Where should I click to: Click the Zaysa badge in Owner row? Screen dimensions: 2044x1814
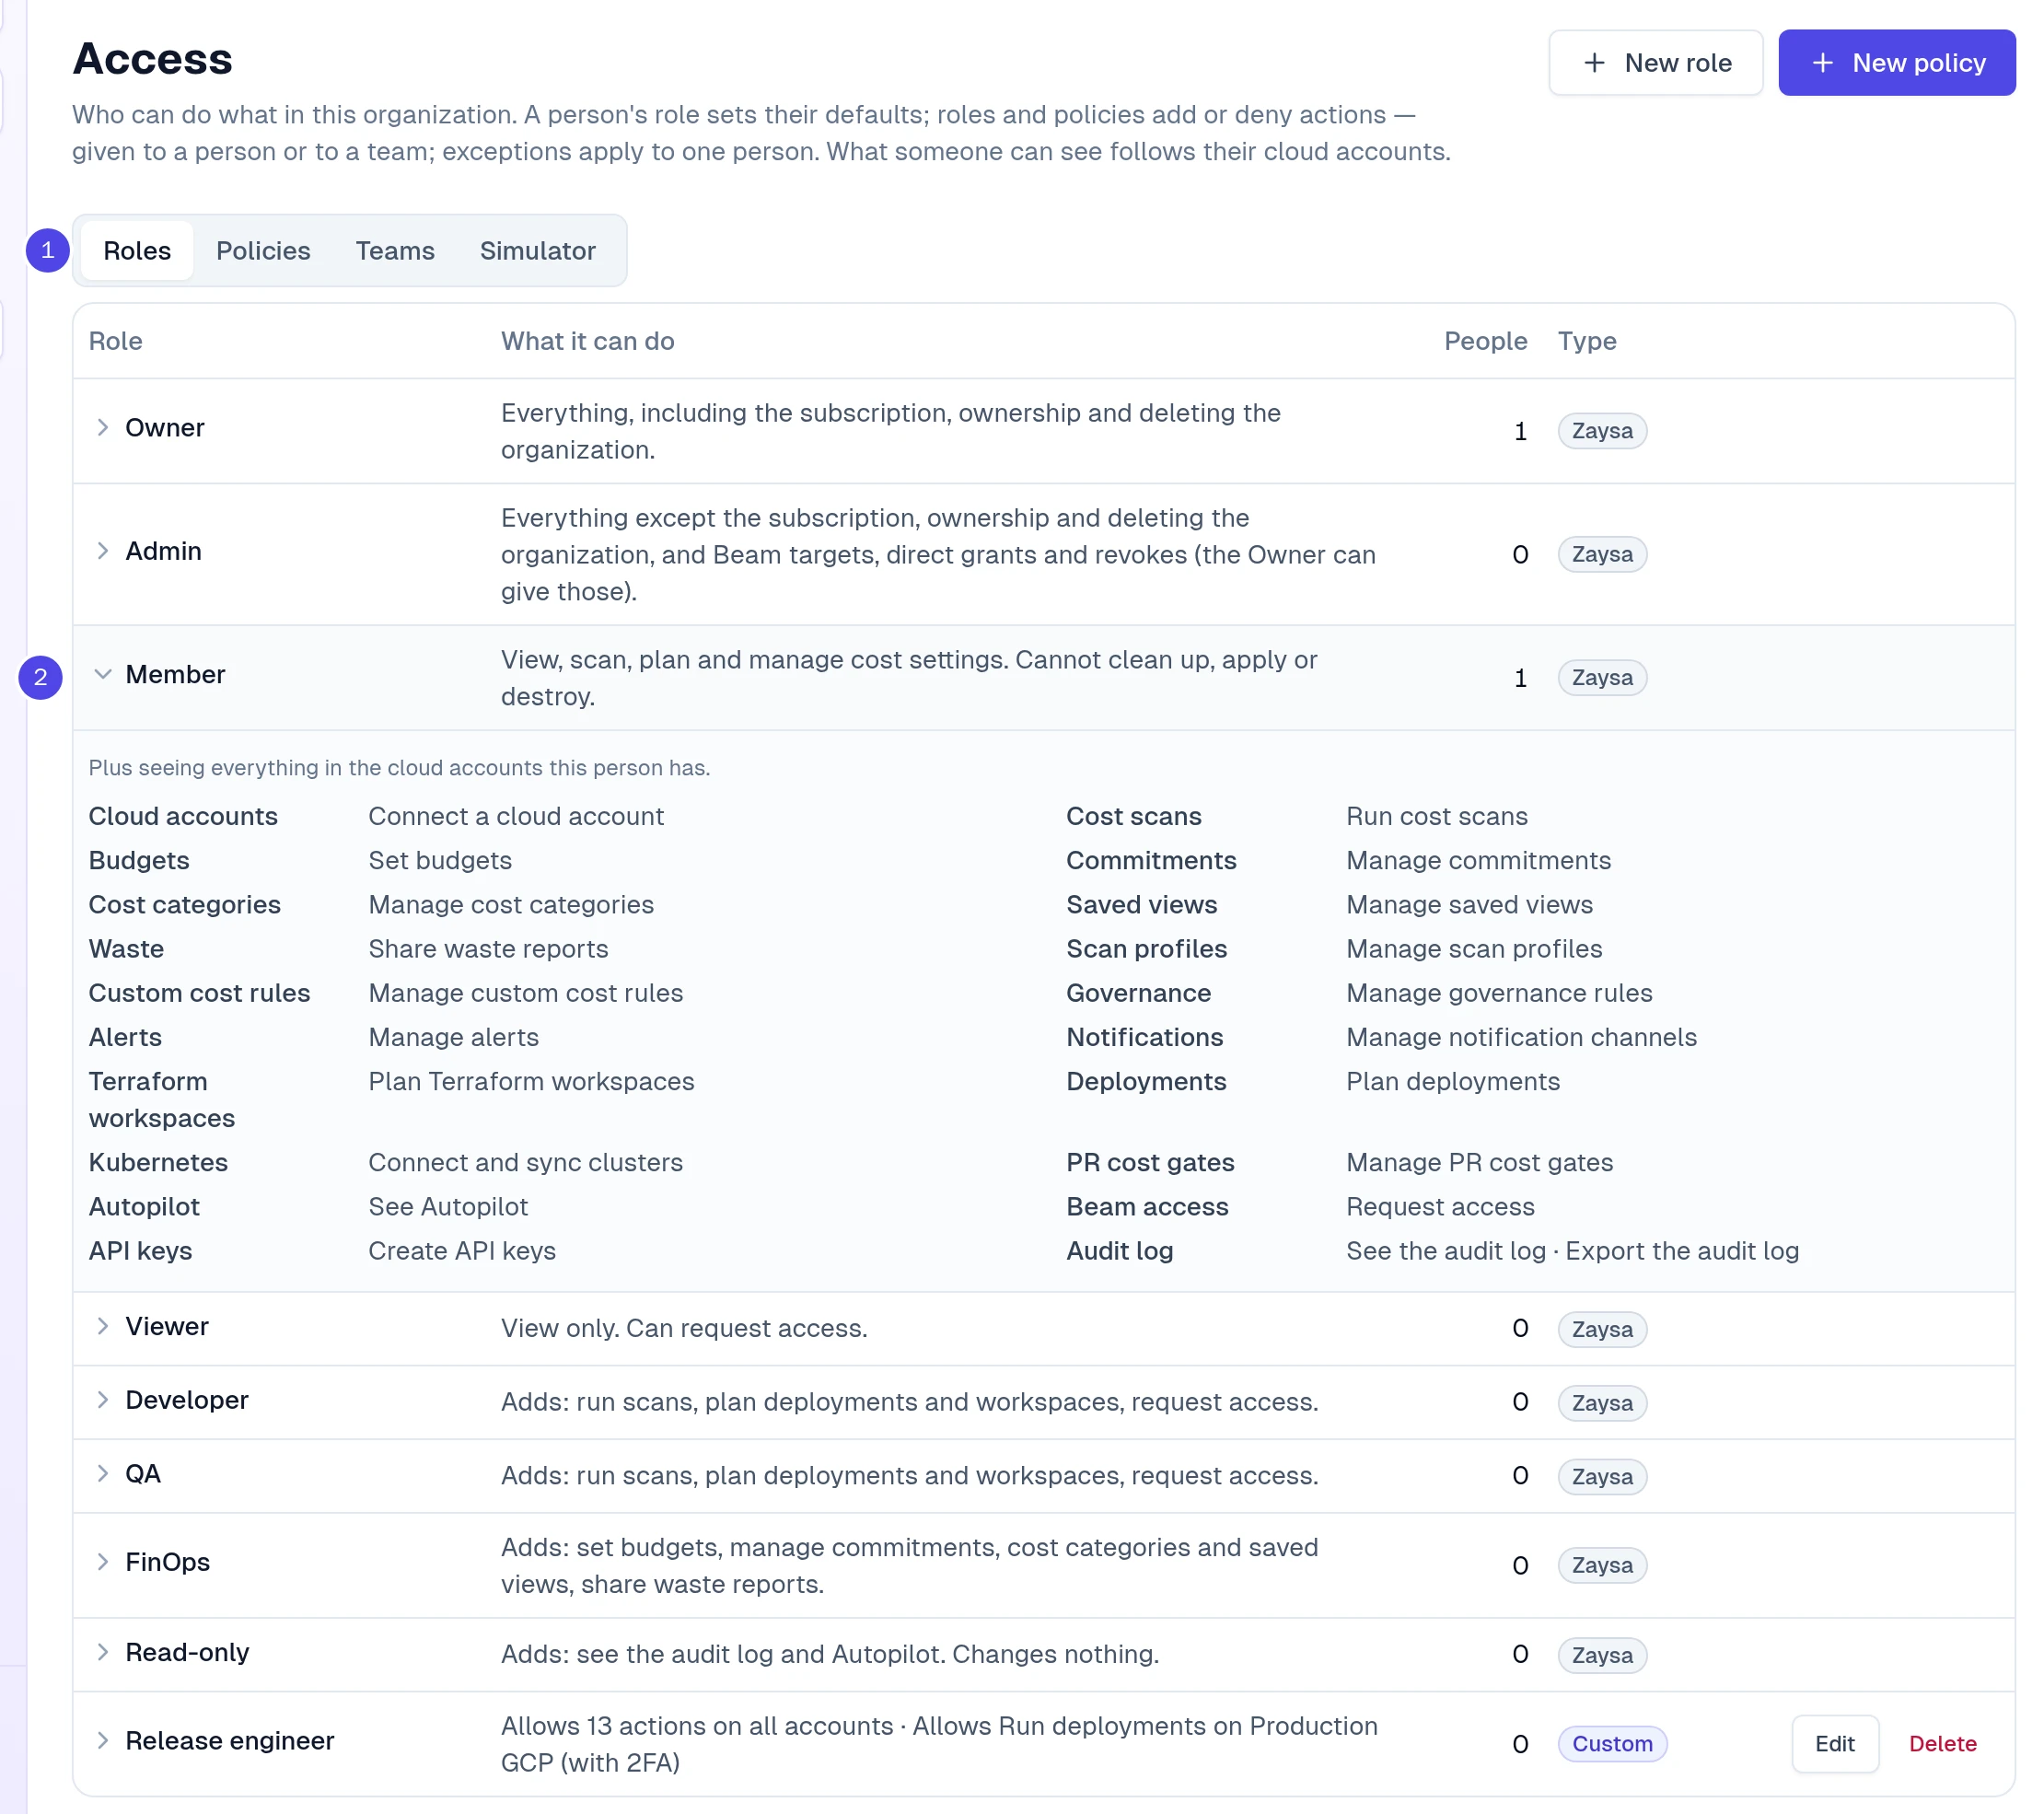coord(1602,431)
